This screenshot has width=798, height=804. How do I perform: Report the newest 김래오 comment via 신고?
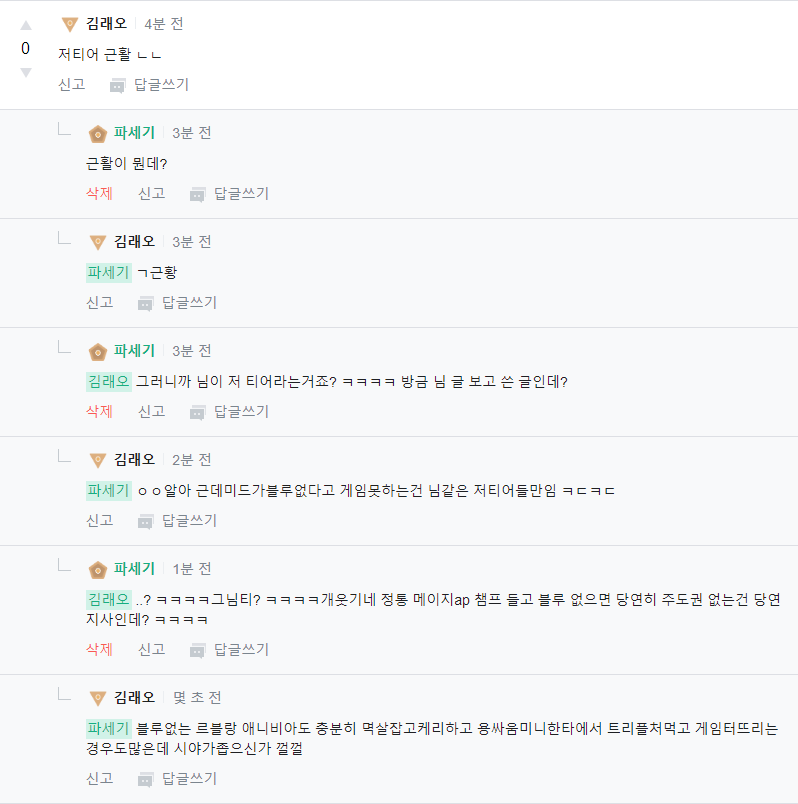pyautogui.click(x=98, y=778)
